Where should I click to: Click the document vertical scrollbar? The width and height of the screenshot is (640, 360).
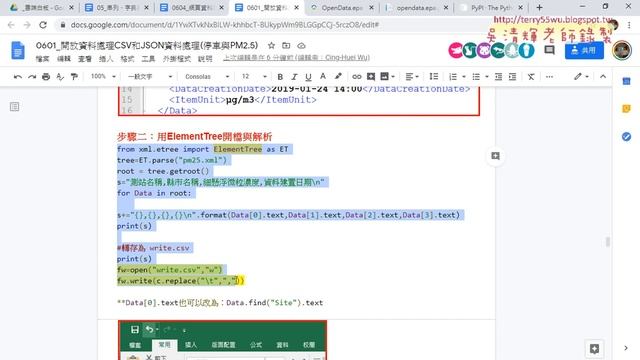tap(608, 241)
